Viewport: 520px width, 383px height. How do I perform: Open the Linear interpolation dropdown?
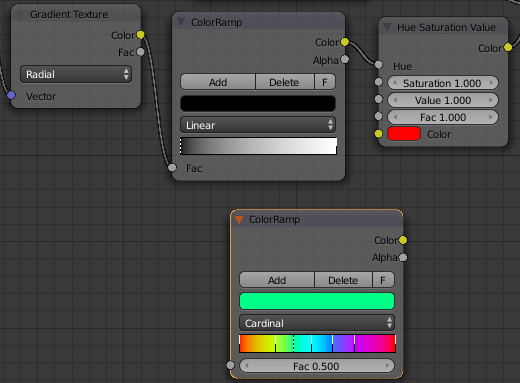[x=258, y=125]
